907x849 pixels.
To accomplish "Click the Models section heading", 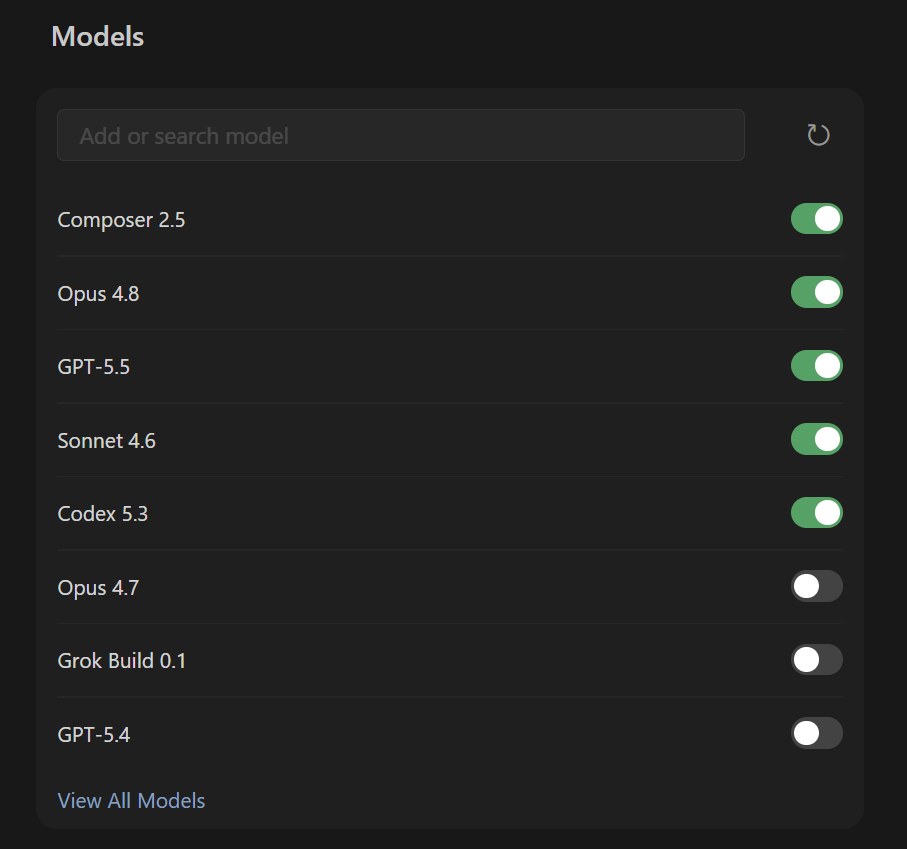I will [x=98, y=36].
